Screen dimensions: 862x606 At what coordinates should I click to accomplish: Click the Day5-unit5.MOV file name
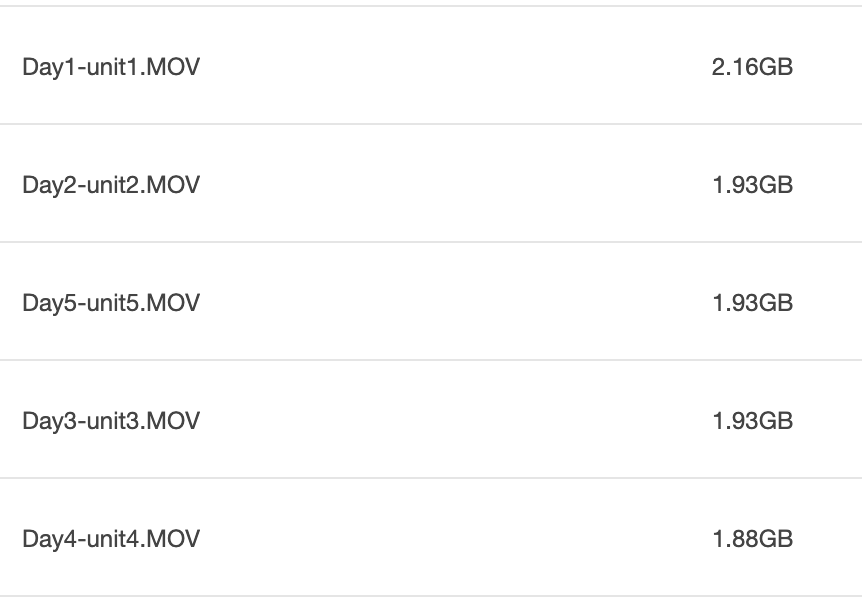point(111,303)
